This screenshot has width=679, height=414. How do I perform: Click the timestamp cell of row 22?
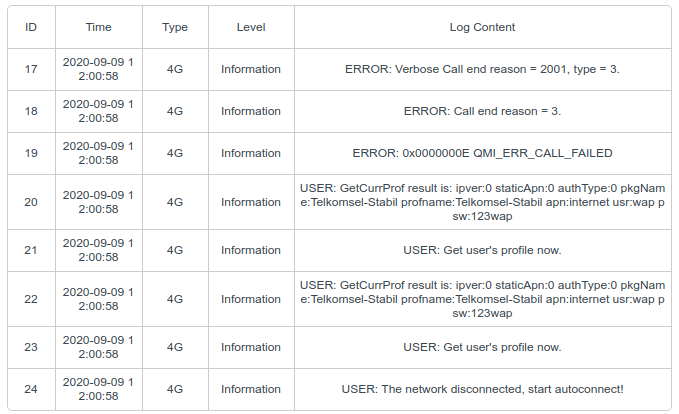[99, 299]
